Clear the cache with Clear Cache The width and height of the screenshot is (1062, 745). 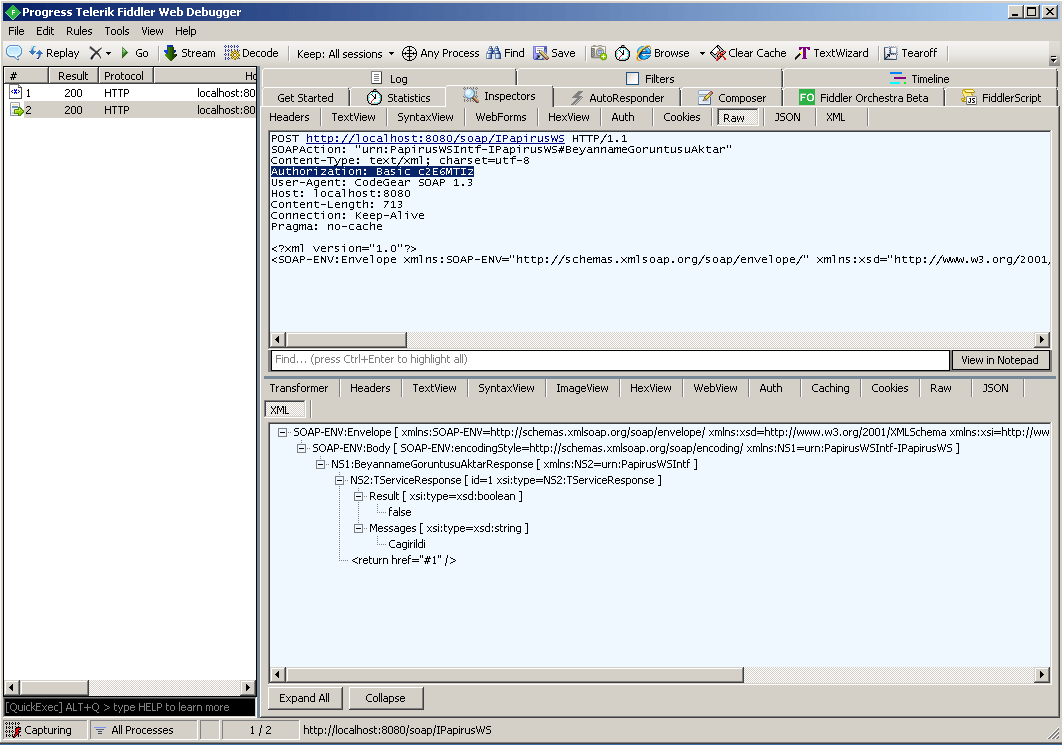(748, 53)
